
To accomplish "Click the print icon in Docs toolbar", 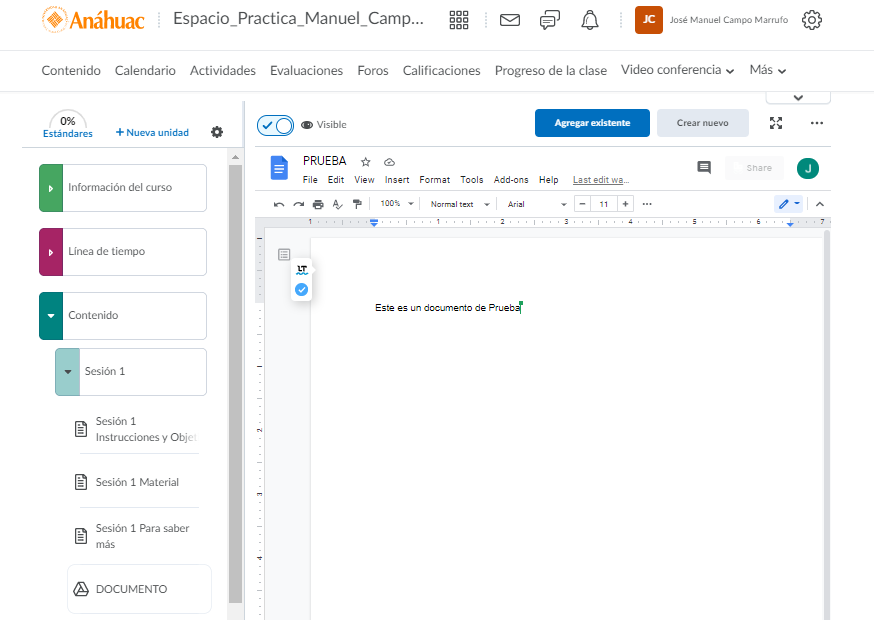I will click(x=318, y=204).
